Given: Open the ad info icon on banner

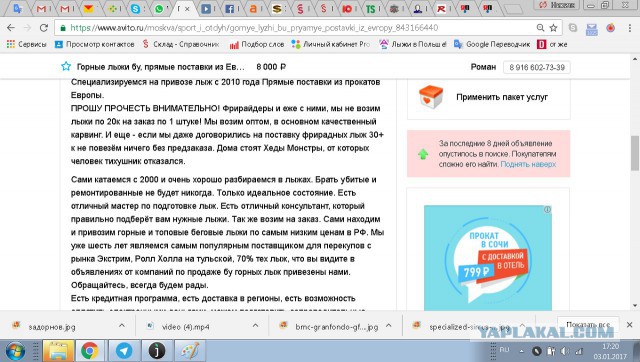Looking at the screenshot, I should [547, 209].
